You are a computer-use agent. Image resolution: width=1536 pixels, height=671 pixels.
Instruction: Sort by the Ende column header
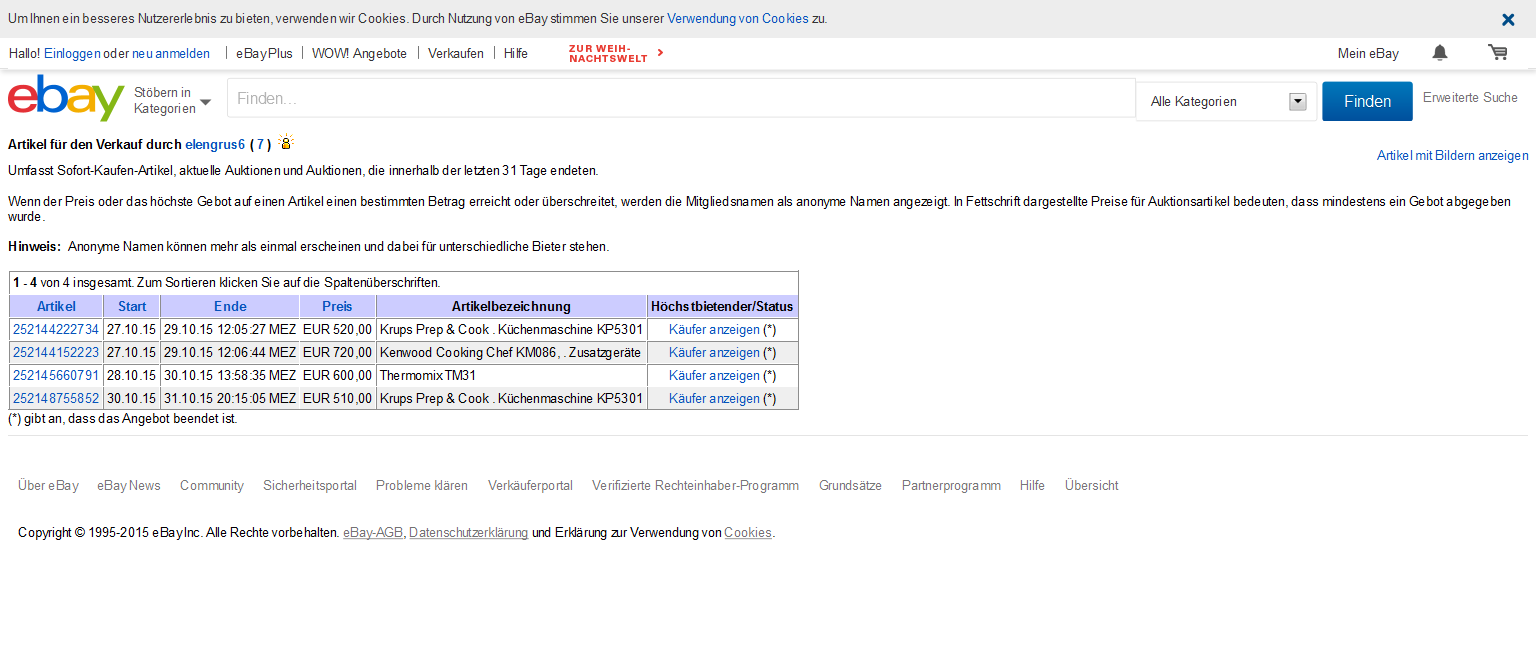230,307
